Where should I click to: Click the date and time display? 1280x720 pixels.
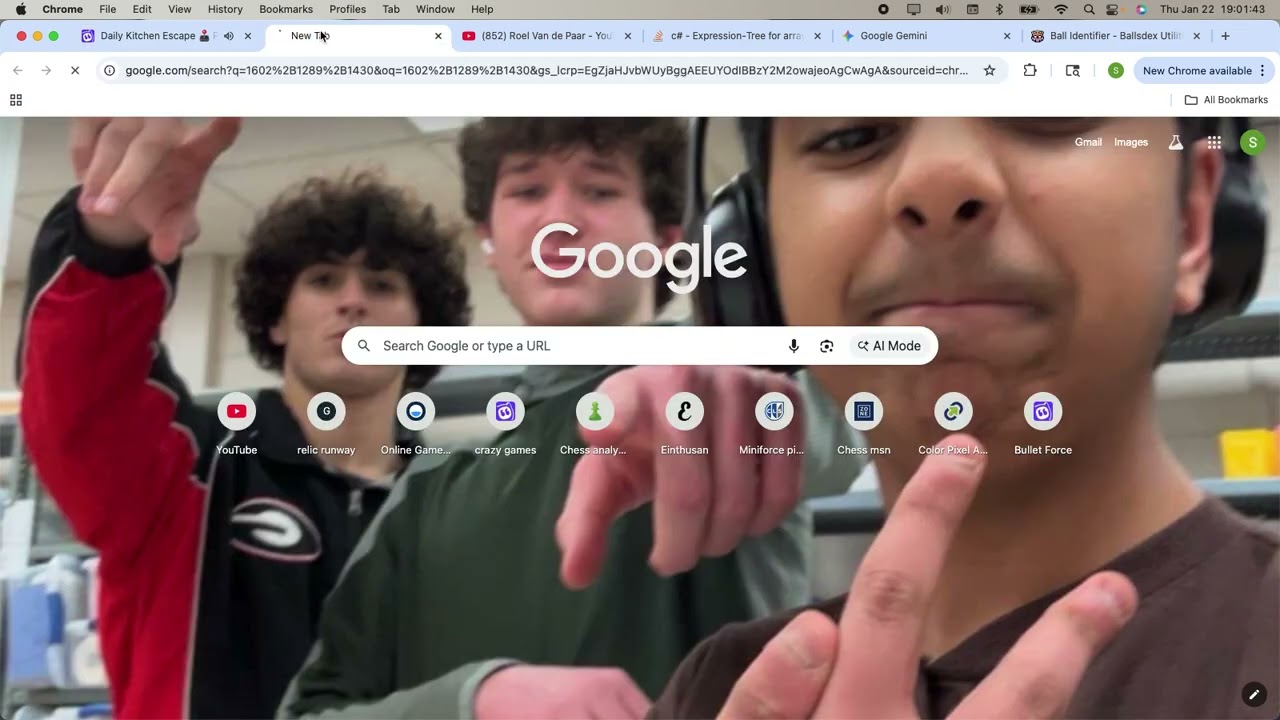coord(1212,9)
